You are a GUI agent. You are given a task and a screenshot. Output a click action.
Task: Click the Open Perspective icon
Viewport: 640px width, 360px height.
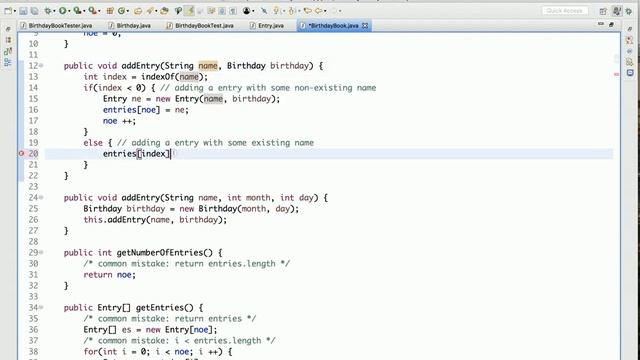(x=603, y=11)
